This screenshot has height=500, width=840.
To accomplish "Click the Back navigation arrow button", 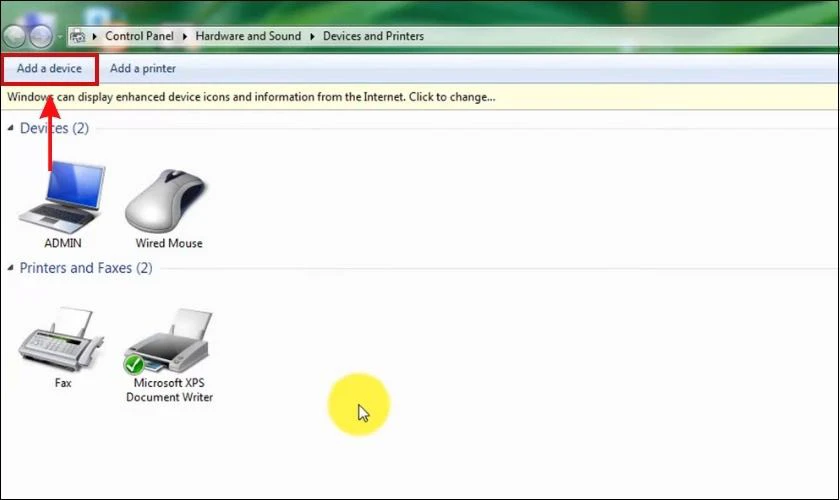I will click(14, 36).
